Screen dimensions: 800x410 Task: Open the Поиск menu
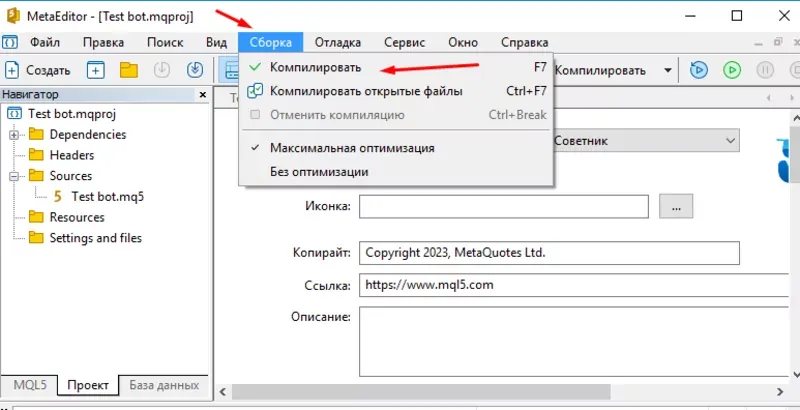click(165, 42)
